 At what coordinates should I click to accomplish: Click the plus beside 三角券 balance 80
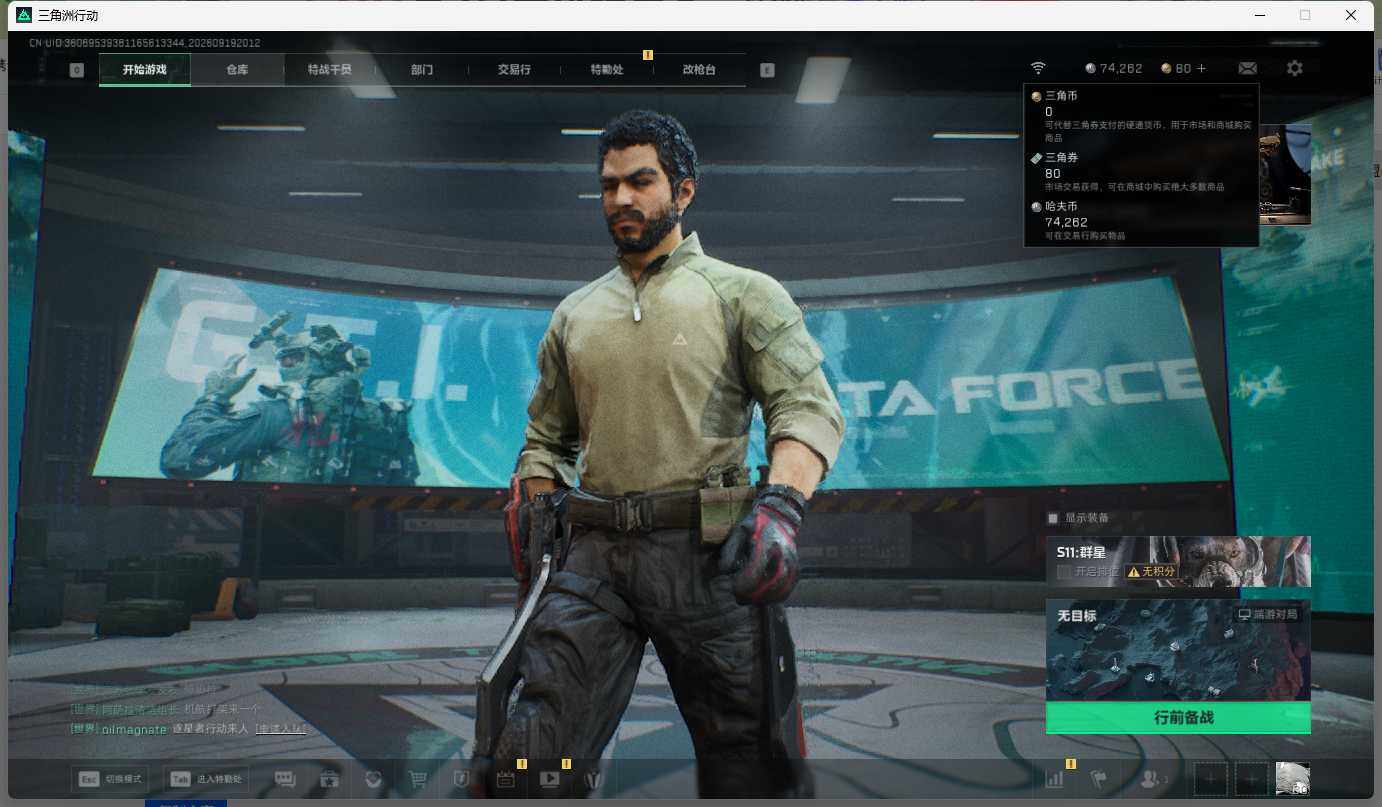click(1201, 68)
